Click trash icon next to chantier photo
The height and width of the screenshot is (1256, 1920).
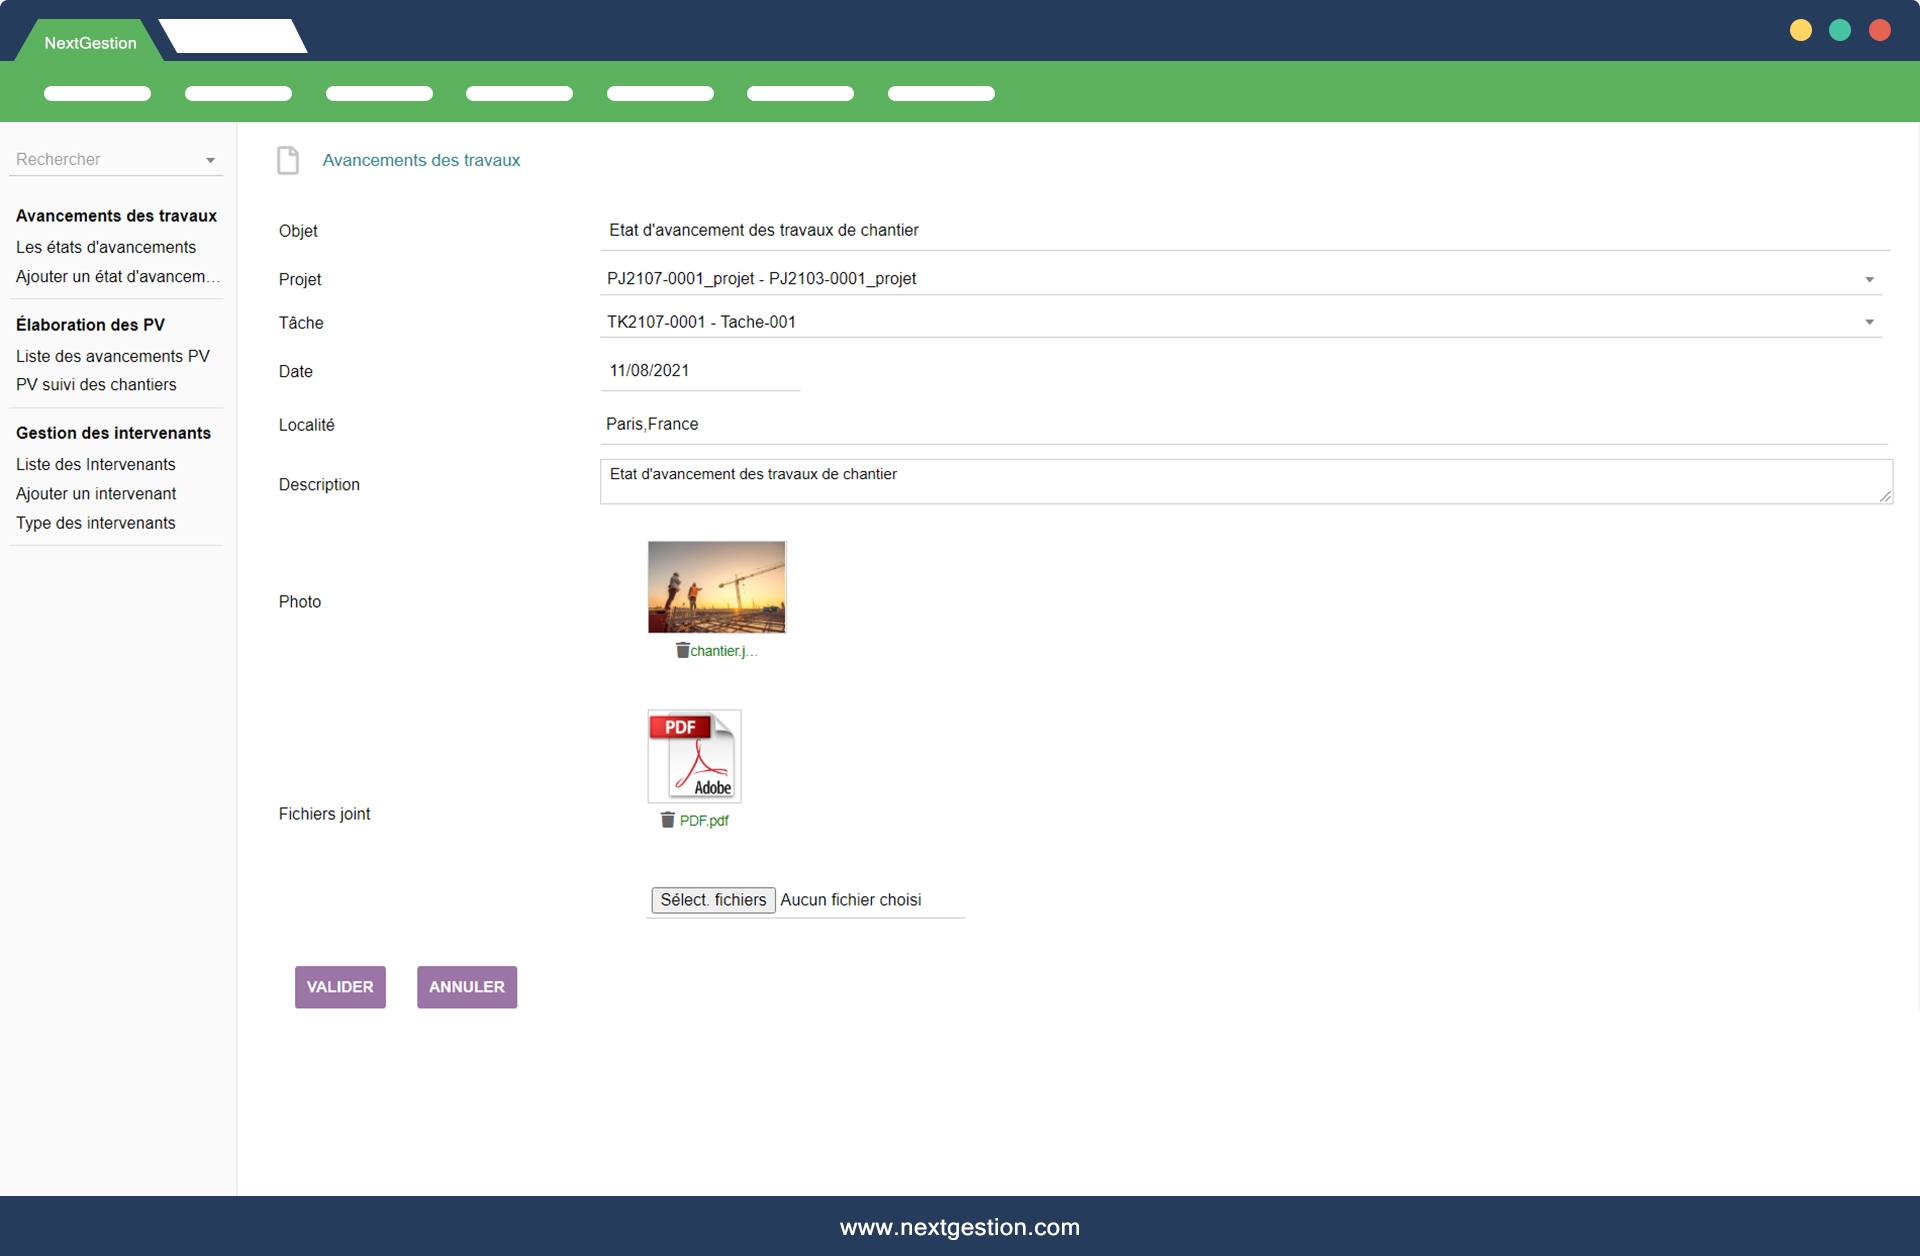pos(682,650)
